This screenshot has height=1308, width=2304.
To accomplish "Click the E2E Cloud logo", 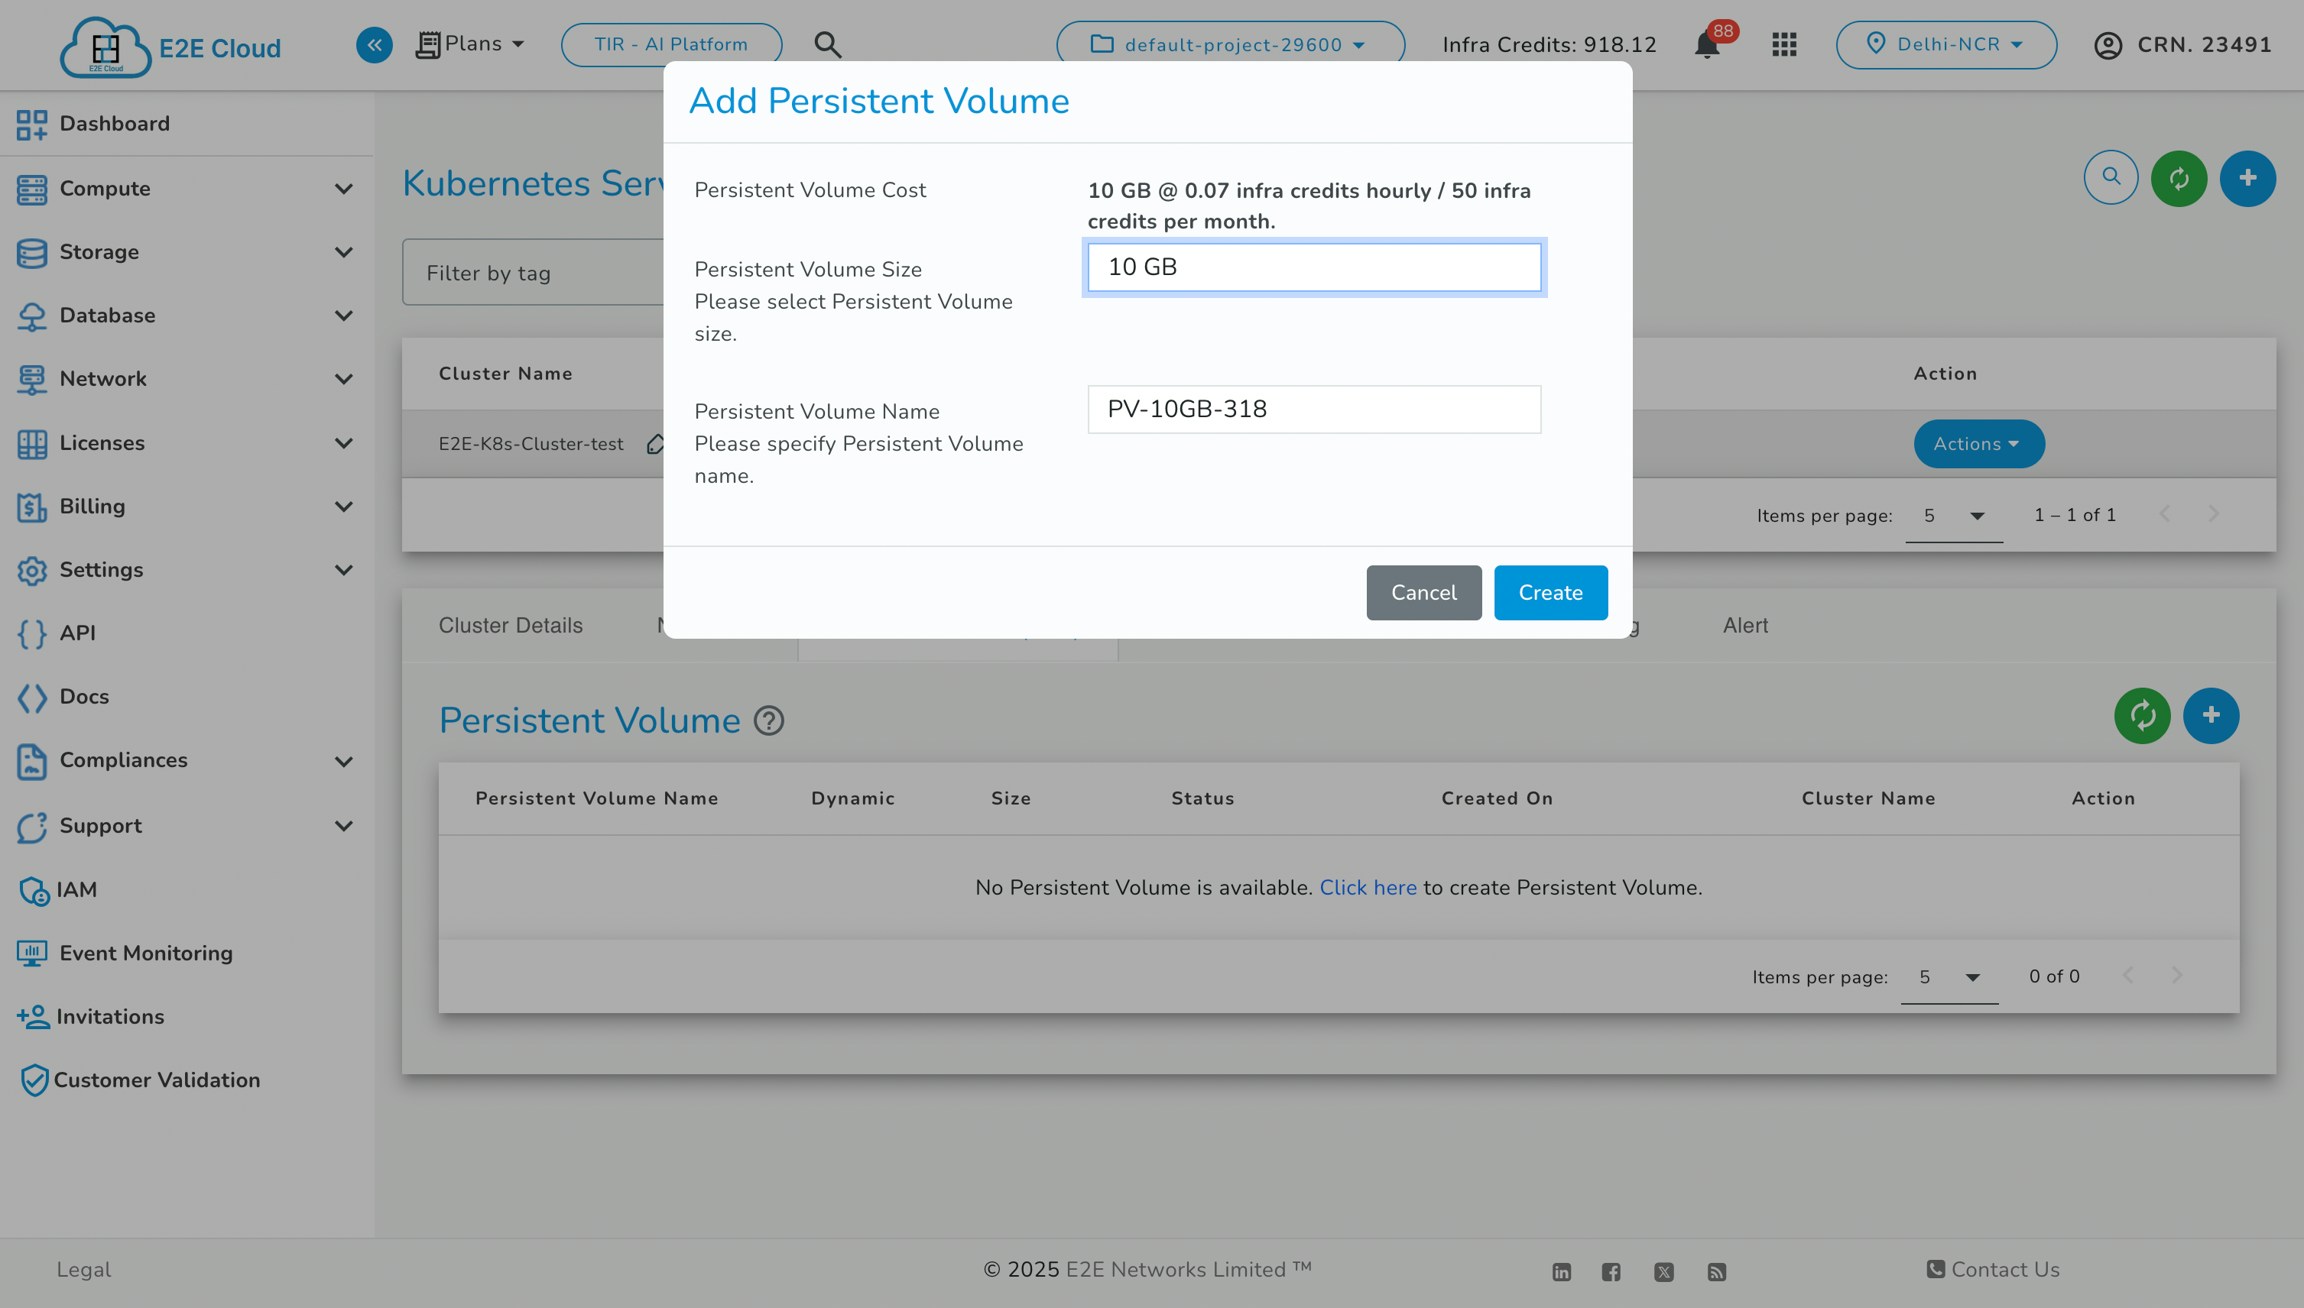I will coord(170,46).
